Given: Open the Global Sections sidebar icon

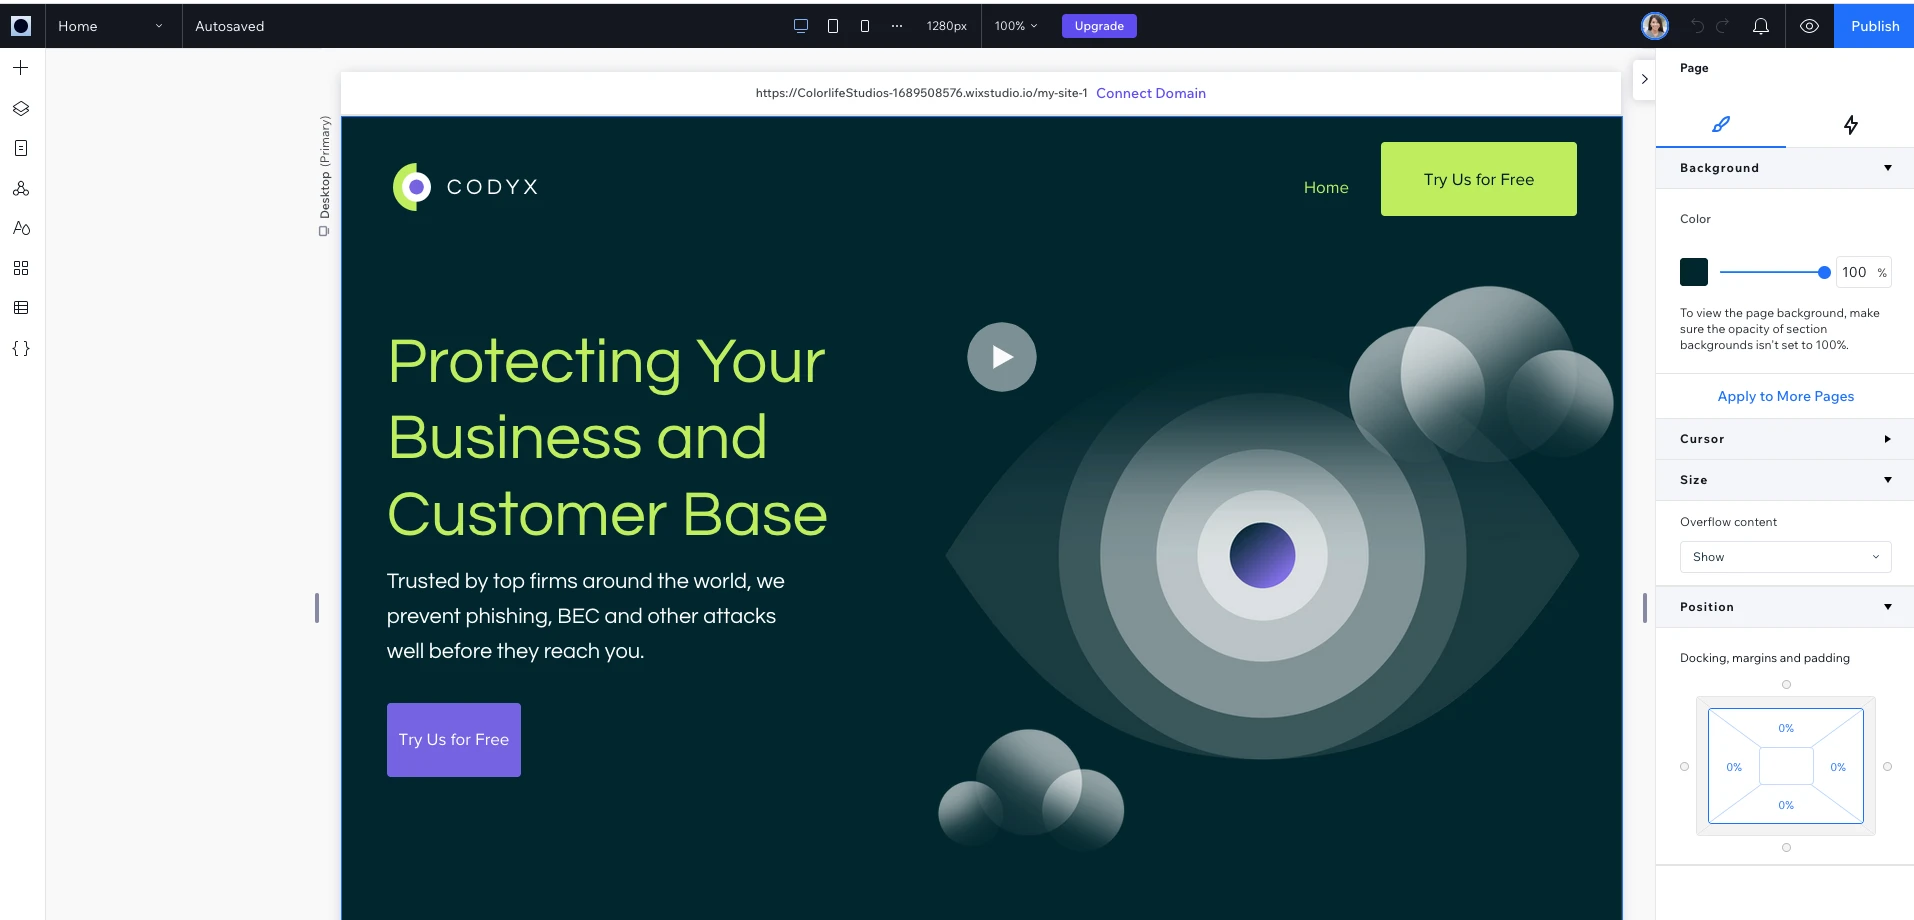Looking at the screenshot, I should point(21,188).
